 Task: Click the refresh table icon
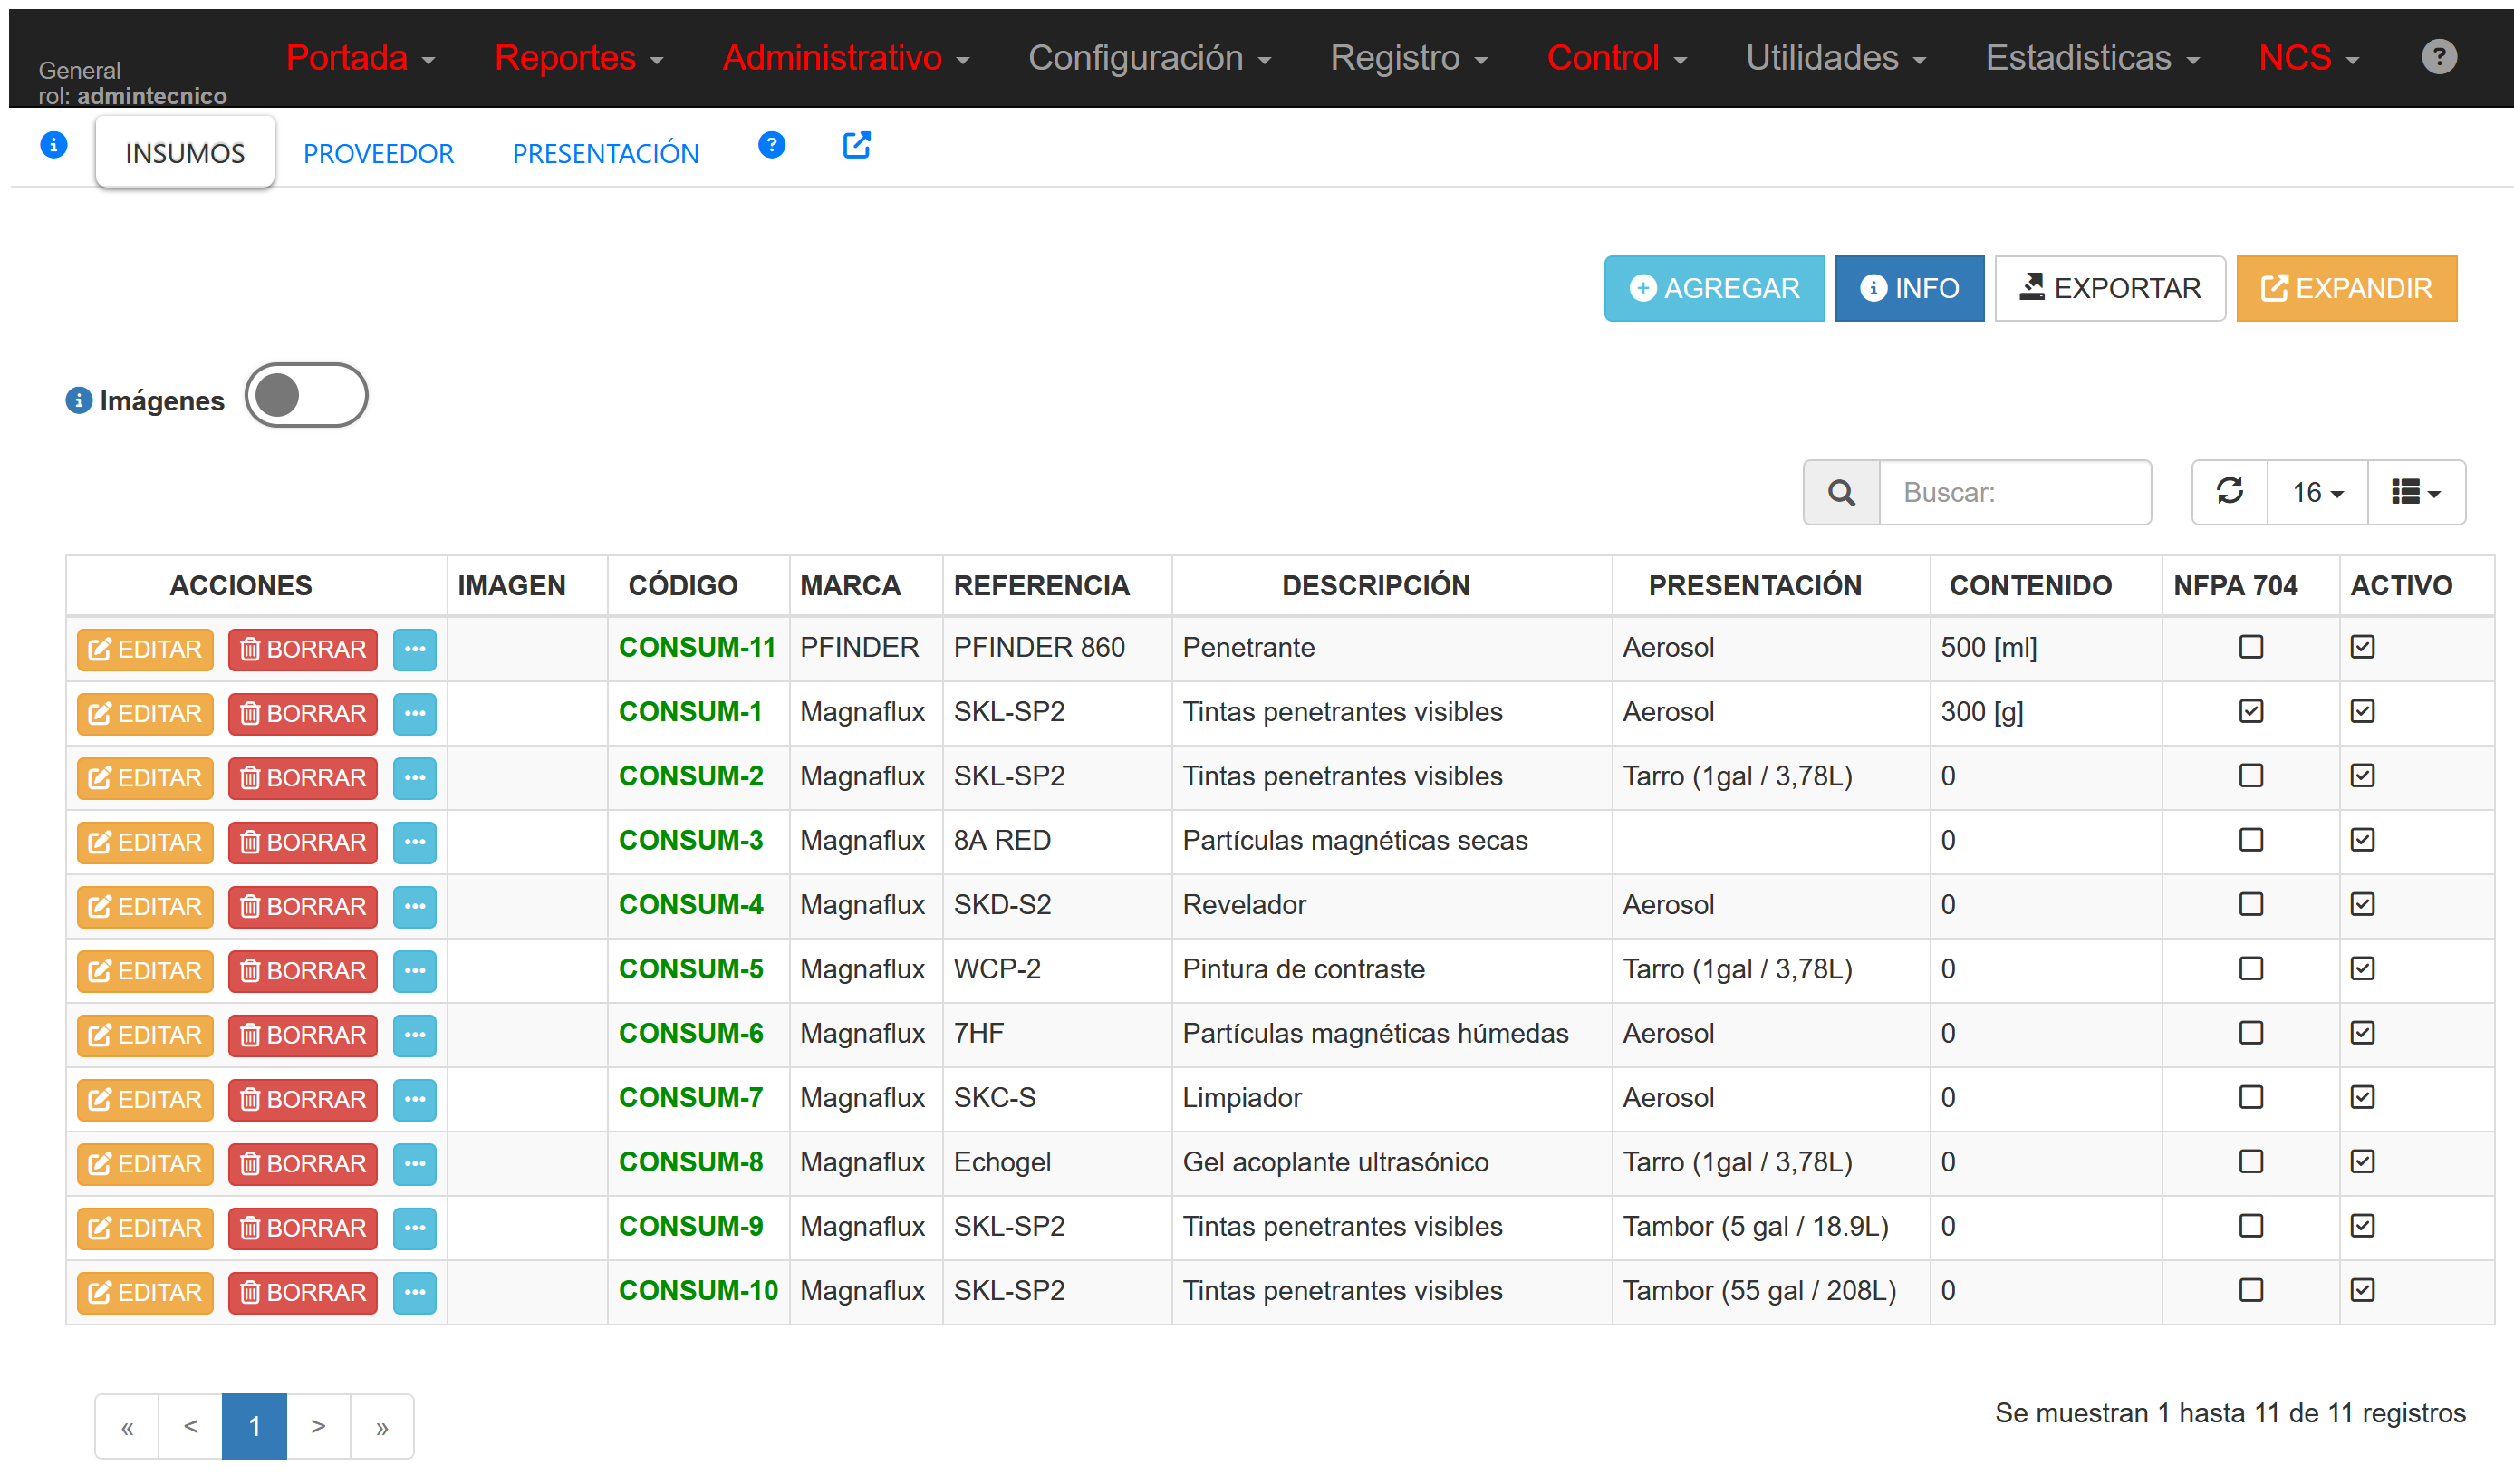click(x=2229, y=492)
